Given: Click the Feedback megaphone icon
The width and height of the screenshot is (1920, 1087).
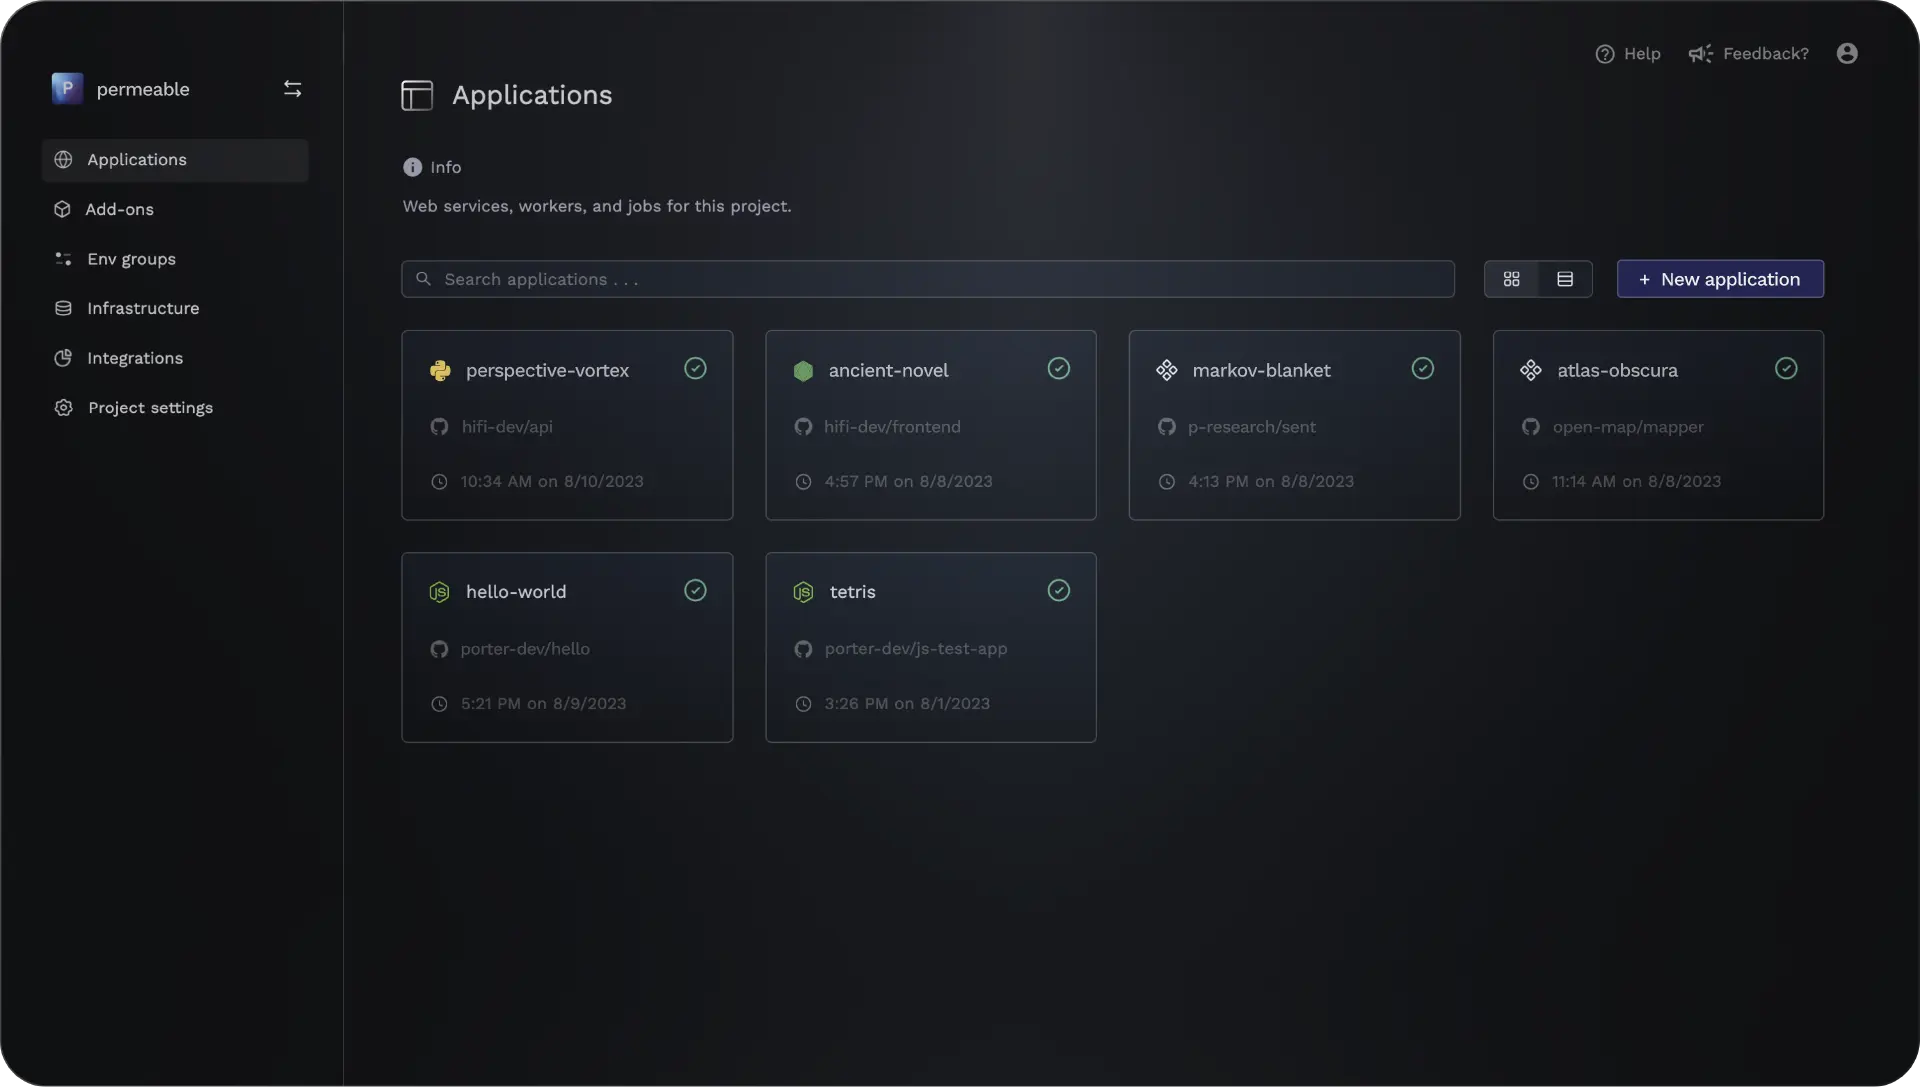Looking at the screenshot, I should point(1700,54).
